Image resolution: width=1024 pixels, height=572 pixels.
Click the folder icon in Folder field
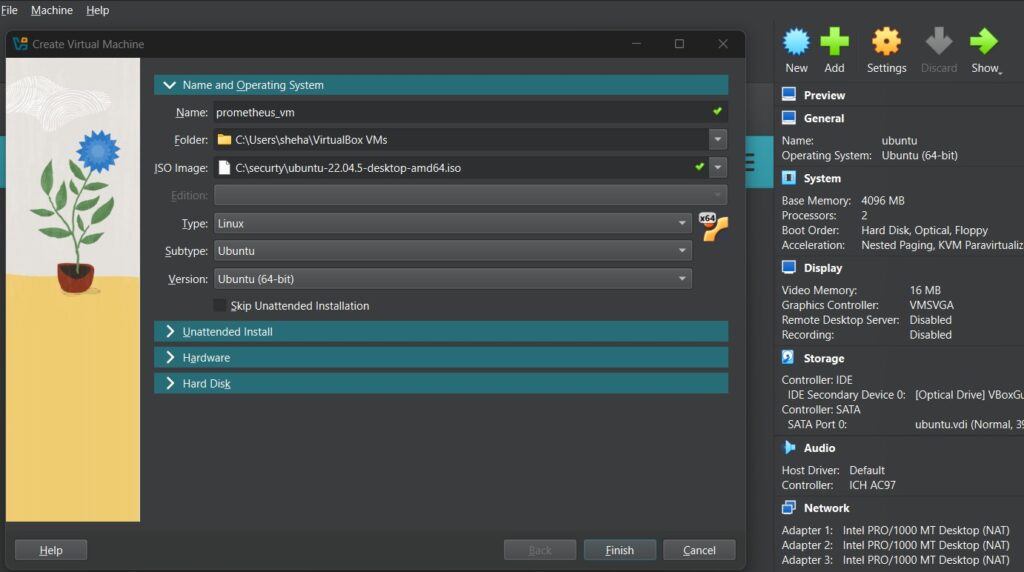[x=224, y=140]
